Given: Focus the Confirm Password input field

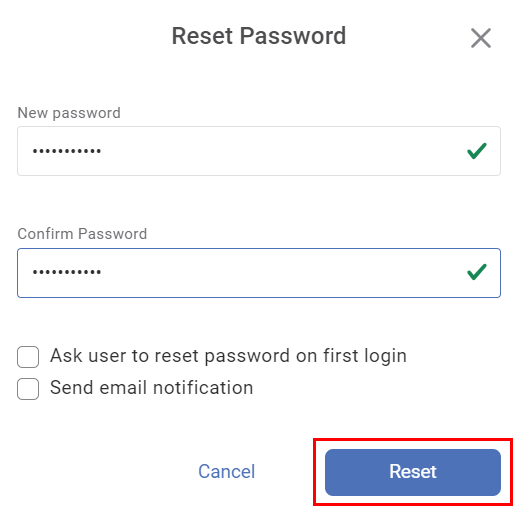Looking at the screenshot, I should 259,273.
